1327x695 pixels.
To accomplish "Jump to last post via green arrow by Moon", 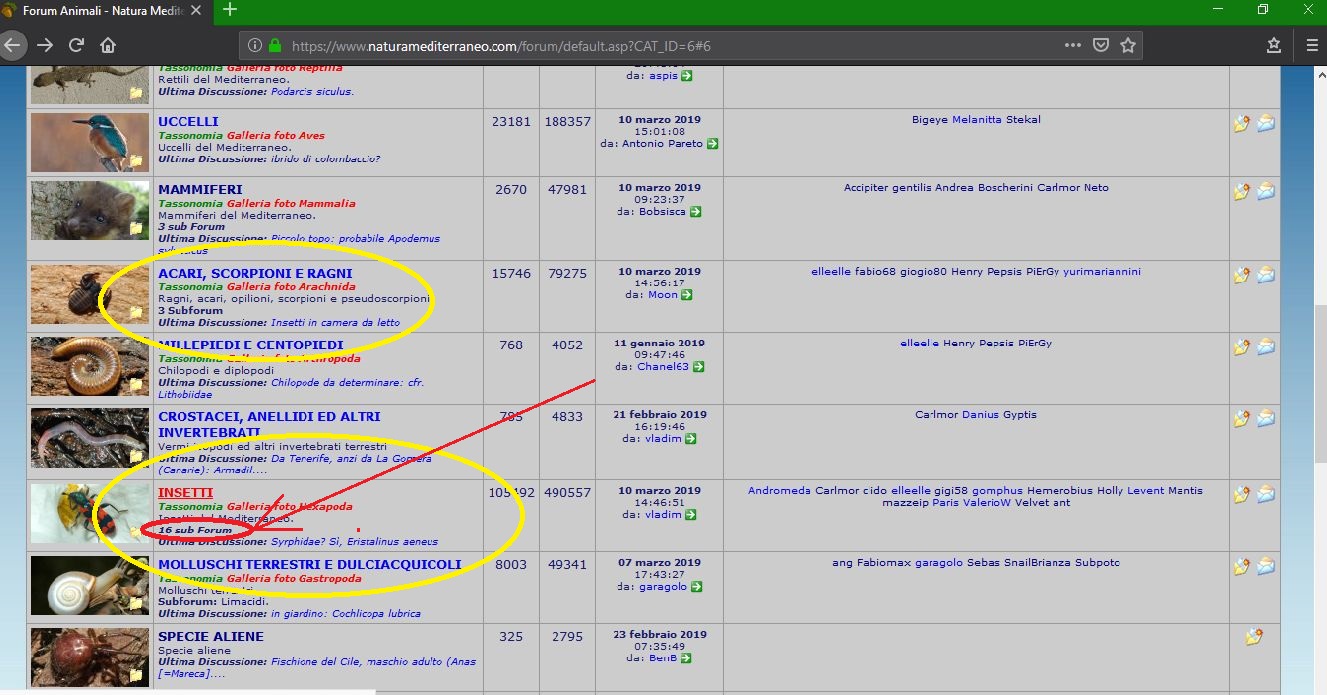I will pos(687,295).
